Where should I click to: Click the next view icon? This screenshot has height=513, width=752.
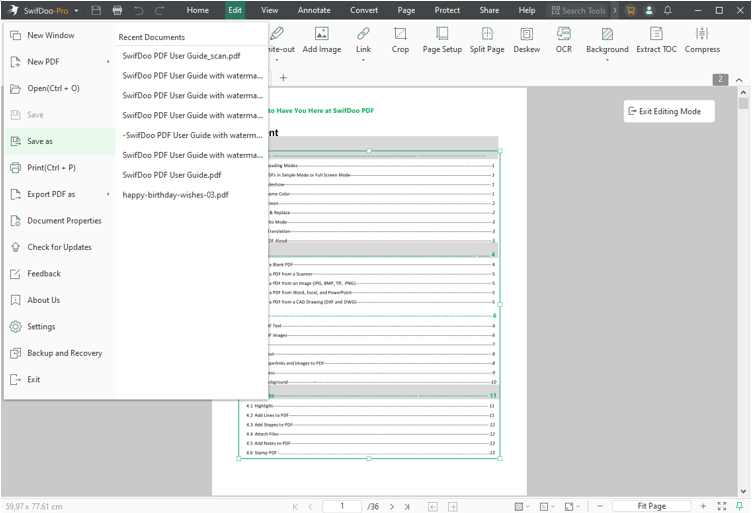453,506
